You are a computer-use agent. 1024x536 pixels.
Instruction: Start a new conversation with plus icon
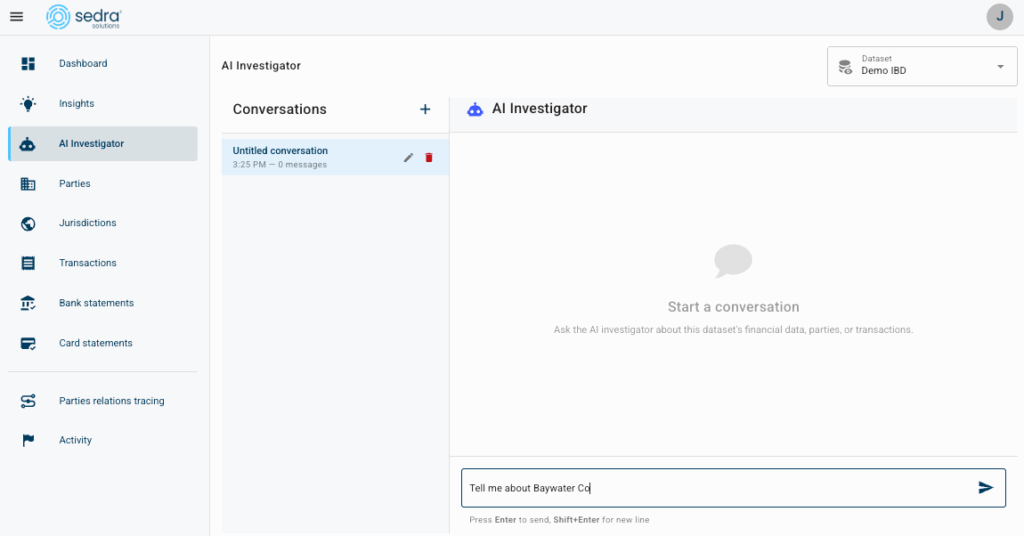(x=424, y=109)
